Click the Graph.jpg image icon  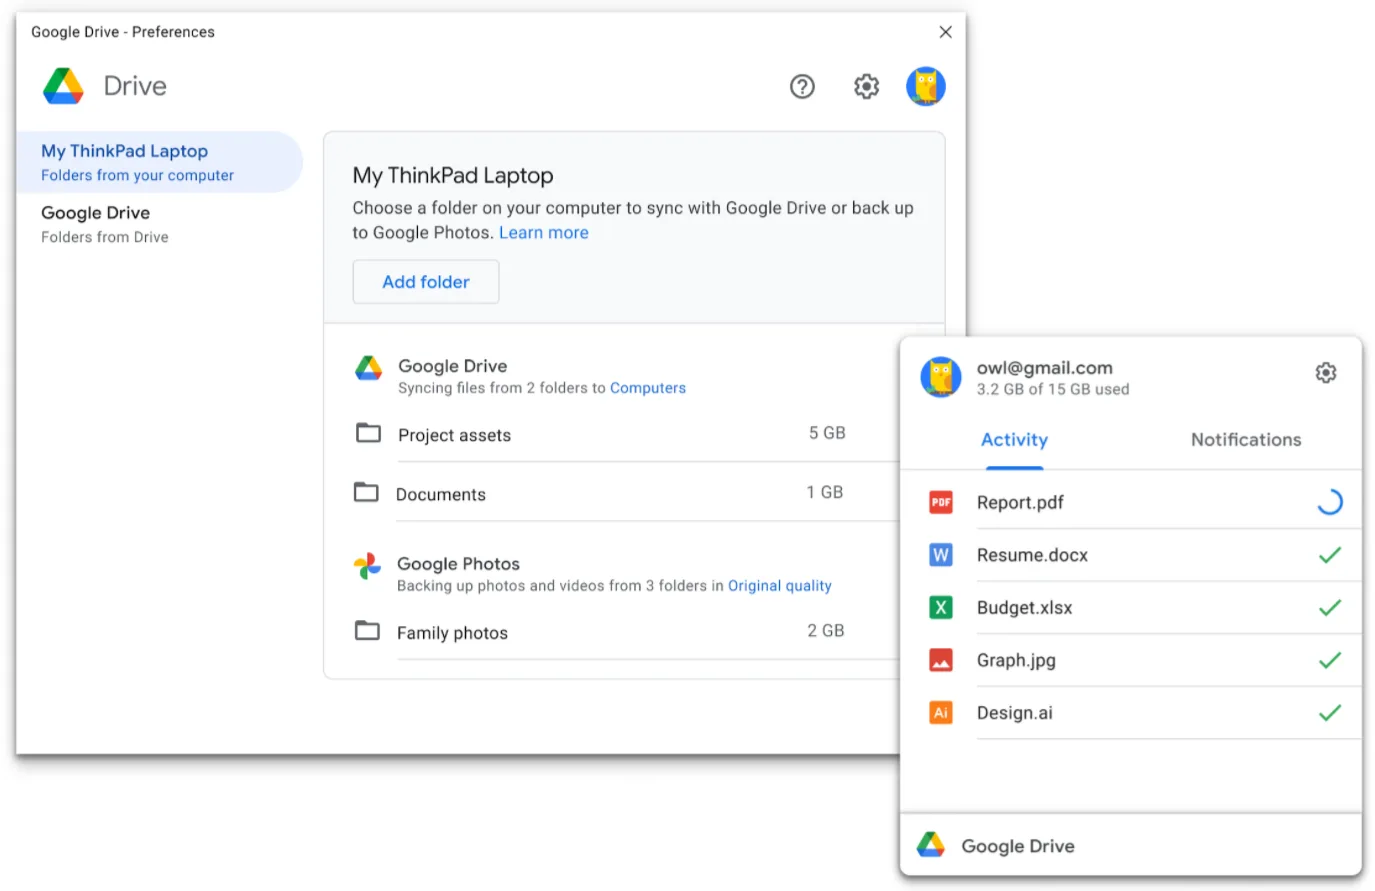[x=941, y=660]
